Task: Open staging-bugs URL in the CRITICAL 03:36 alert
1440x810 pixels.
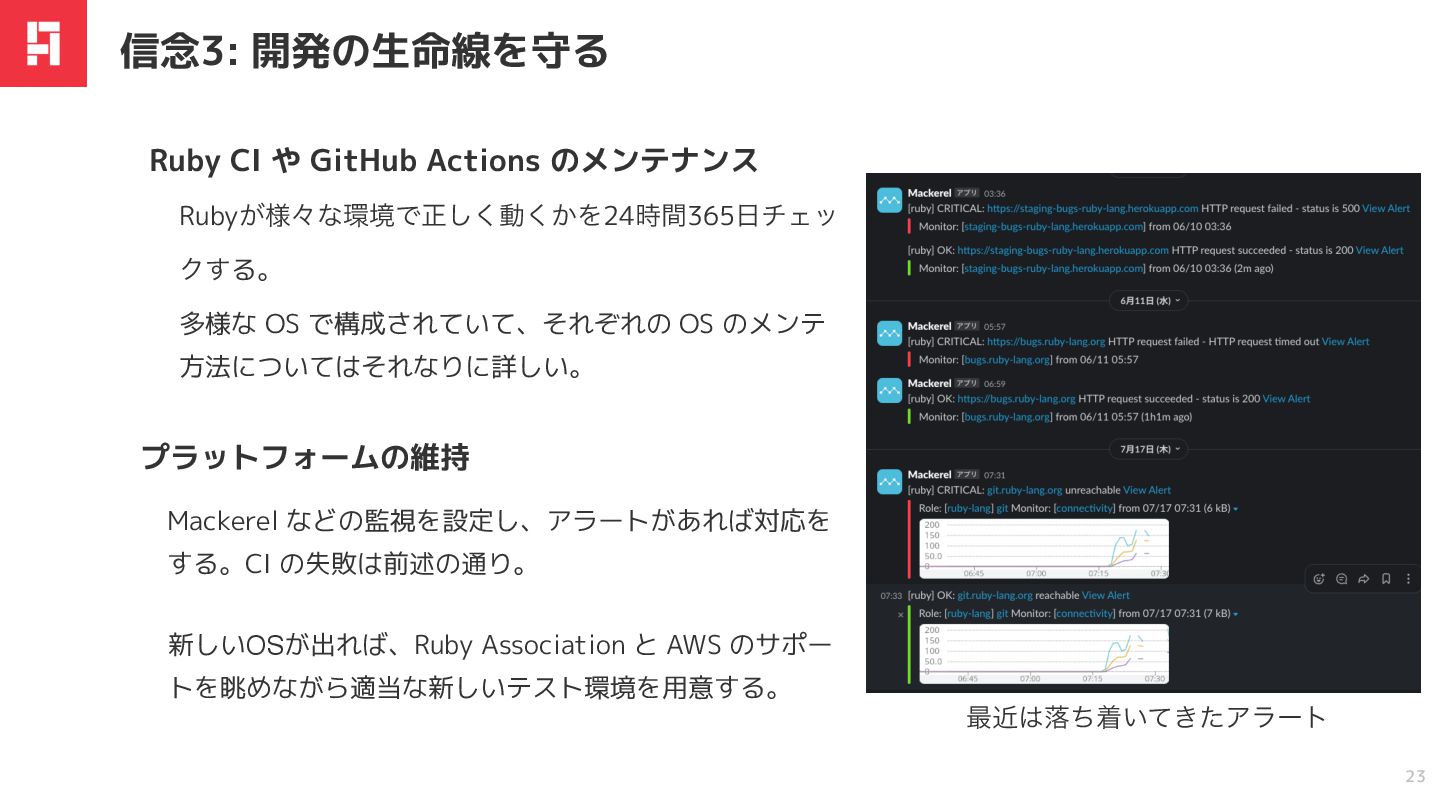Action: pyautogui.click(x=1092, y=208)
